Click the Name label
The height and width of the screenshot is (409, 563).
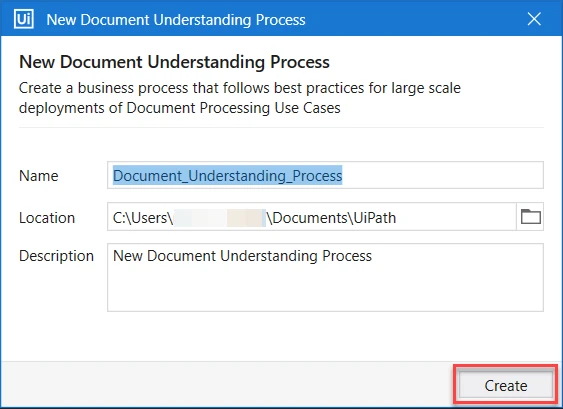click(x=38, y=176)
